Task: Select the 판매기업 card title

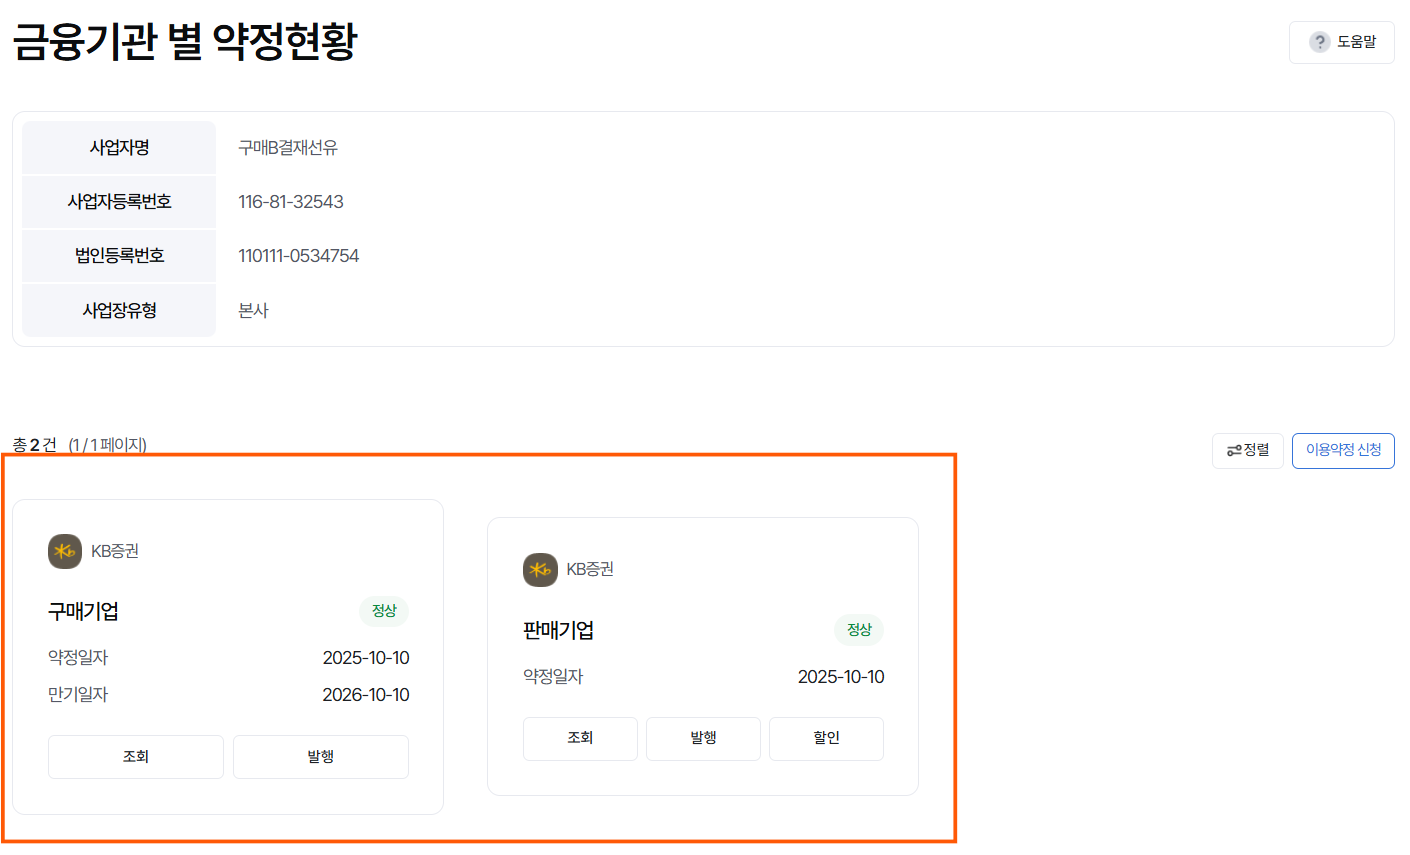Action: tap(558, 630)
